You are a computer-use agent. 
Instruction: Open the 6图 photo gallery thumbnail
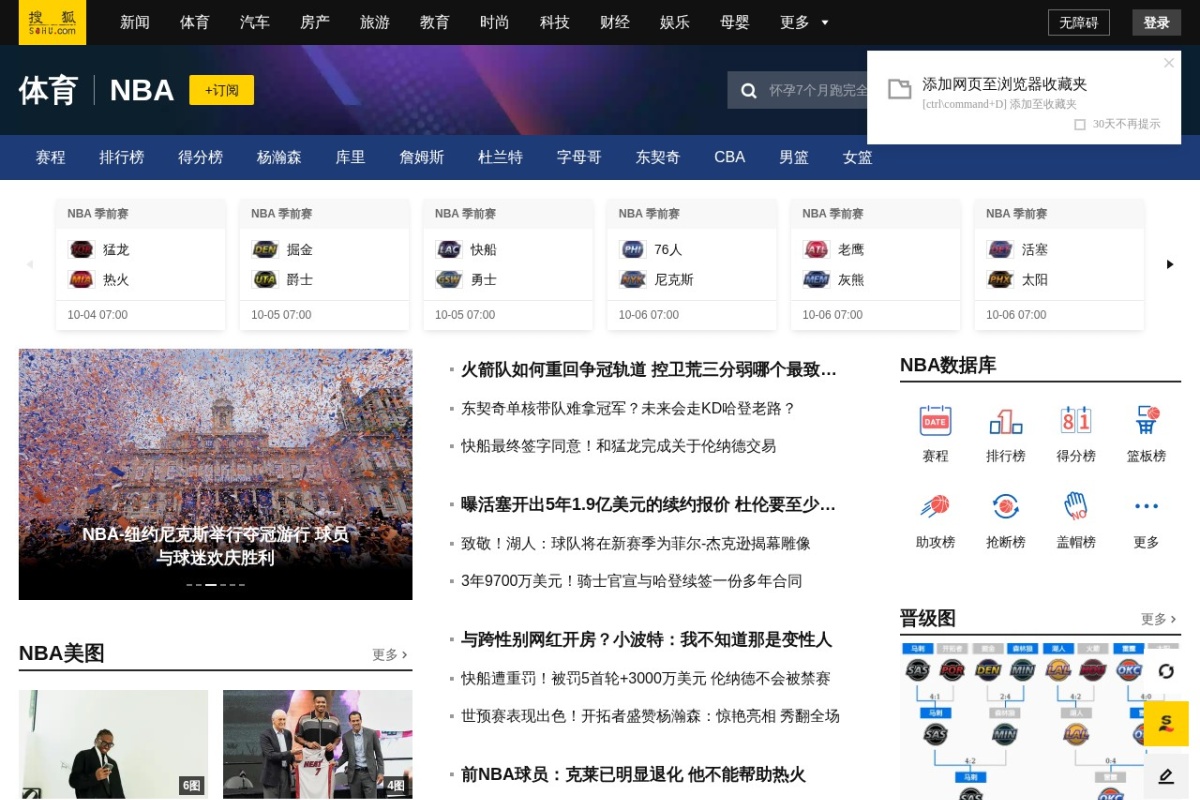[x=113, y=744]
